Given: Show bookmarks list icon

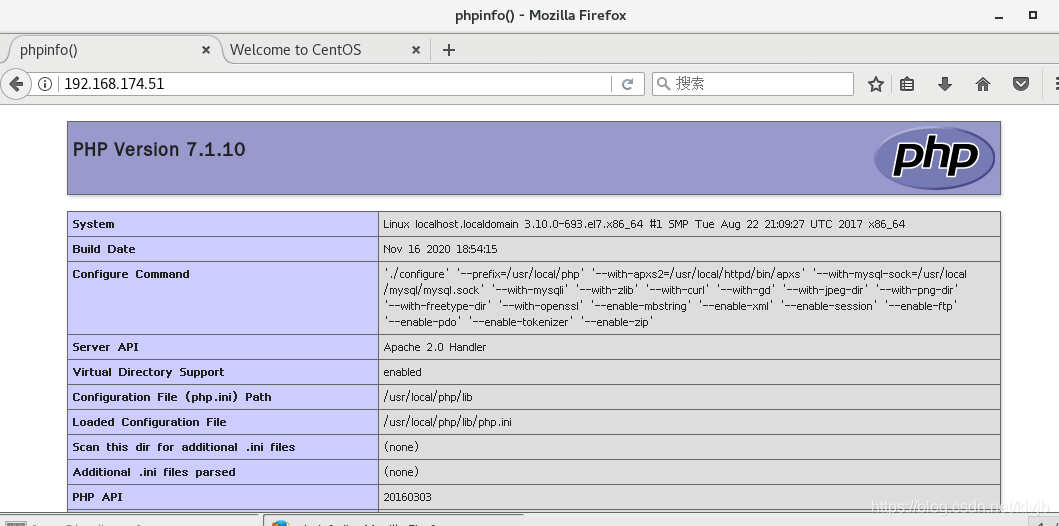Looking at the screenshot, I should (907, 84).
